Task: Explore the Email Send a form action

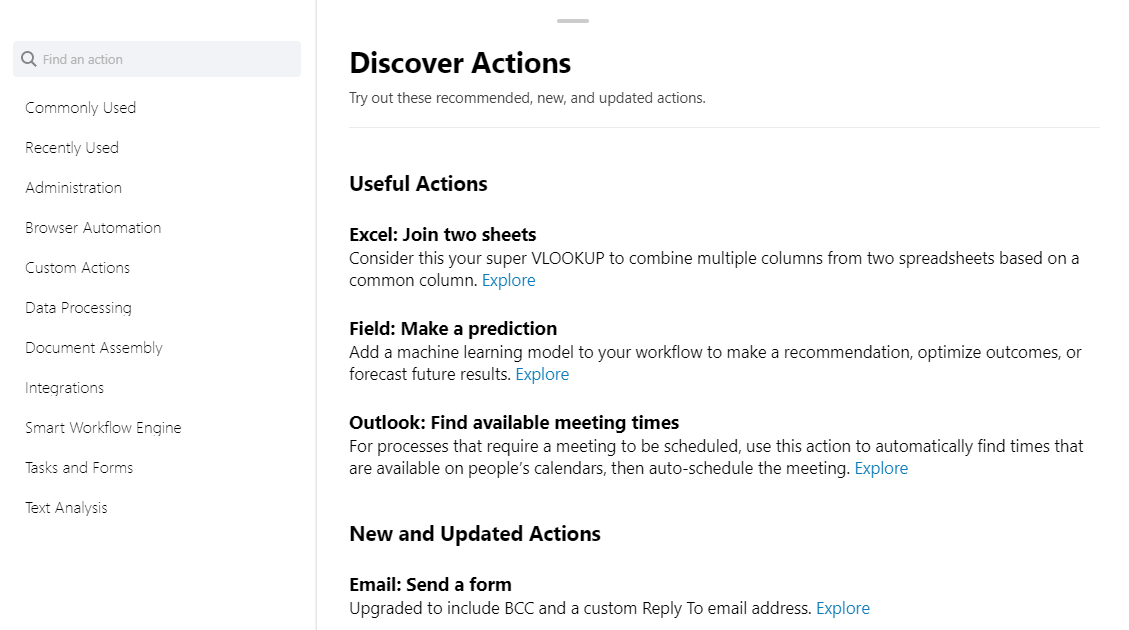Action: [843, 609]
